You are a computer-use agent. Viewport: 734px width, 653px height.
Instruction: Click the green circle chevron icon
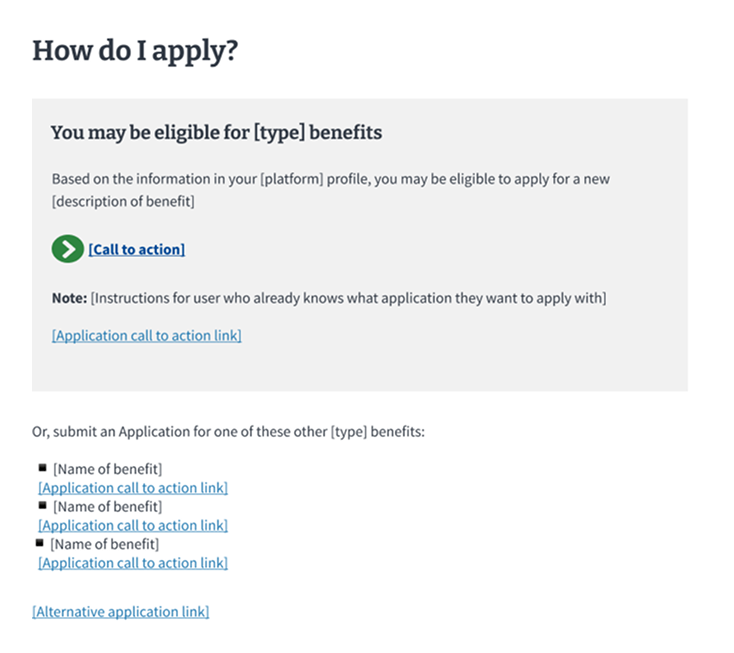[67, 249]
